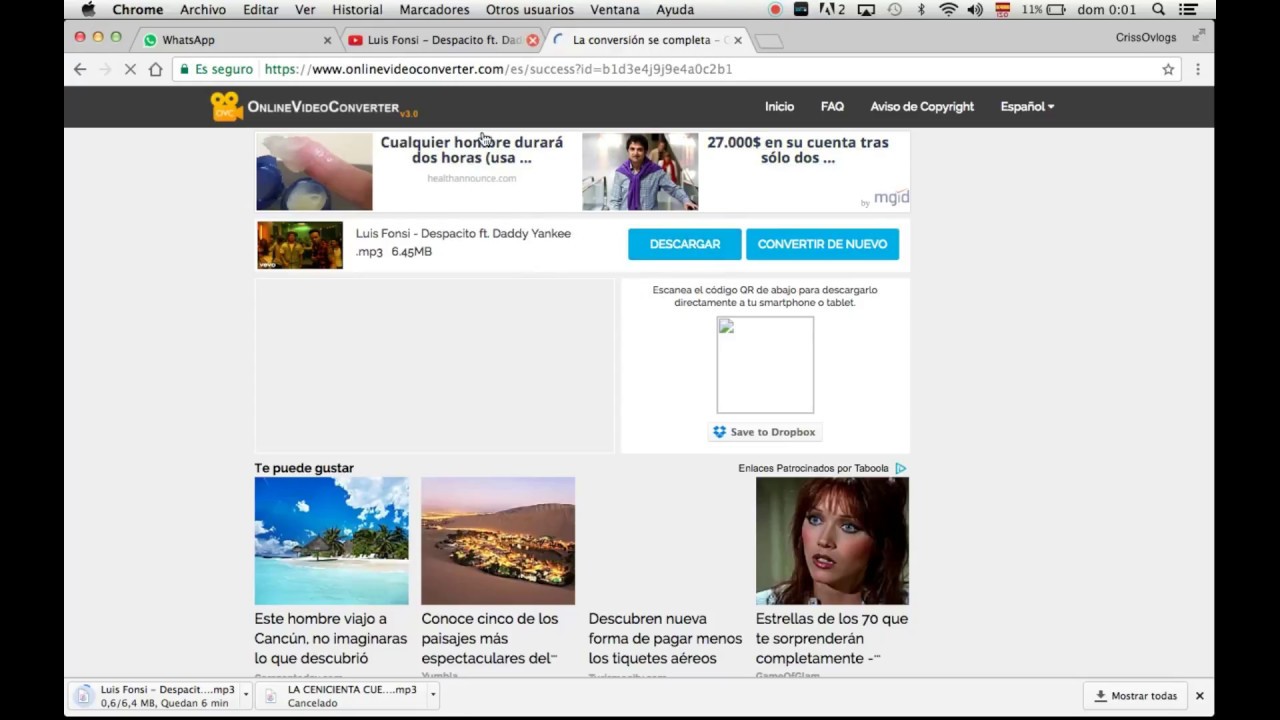The image size is (1280, 720).
Task: Close the WhatsApp tab
Action: point(327,40)
